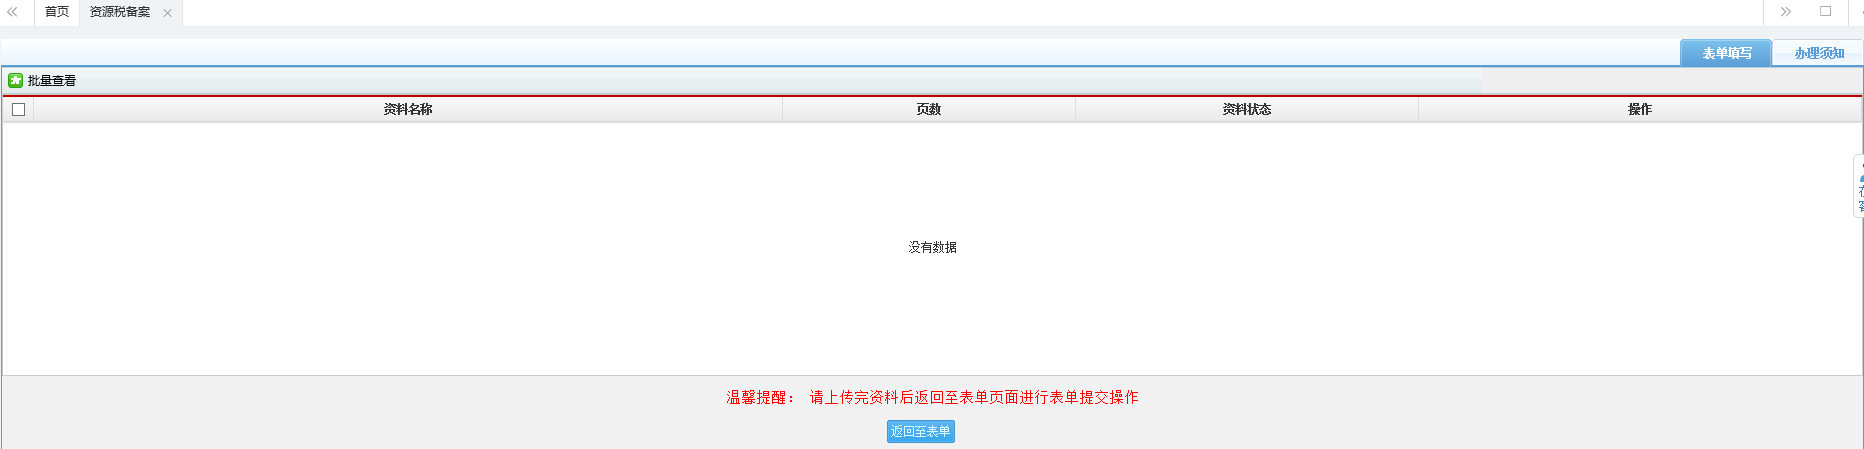
Task: Click the square full-screen icon in tab bar
Action: (1825, 11)
